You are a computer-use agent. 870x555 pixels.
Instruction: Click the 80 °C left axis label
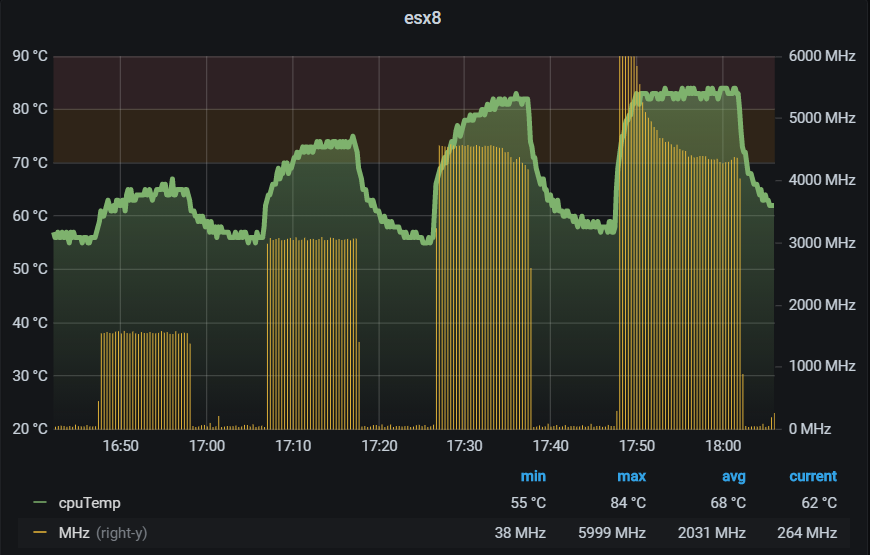point(30,109)
